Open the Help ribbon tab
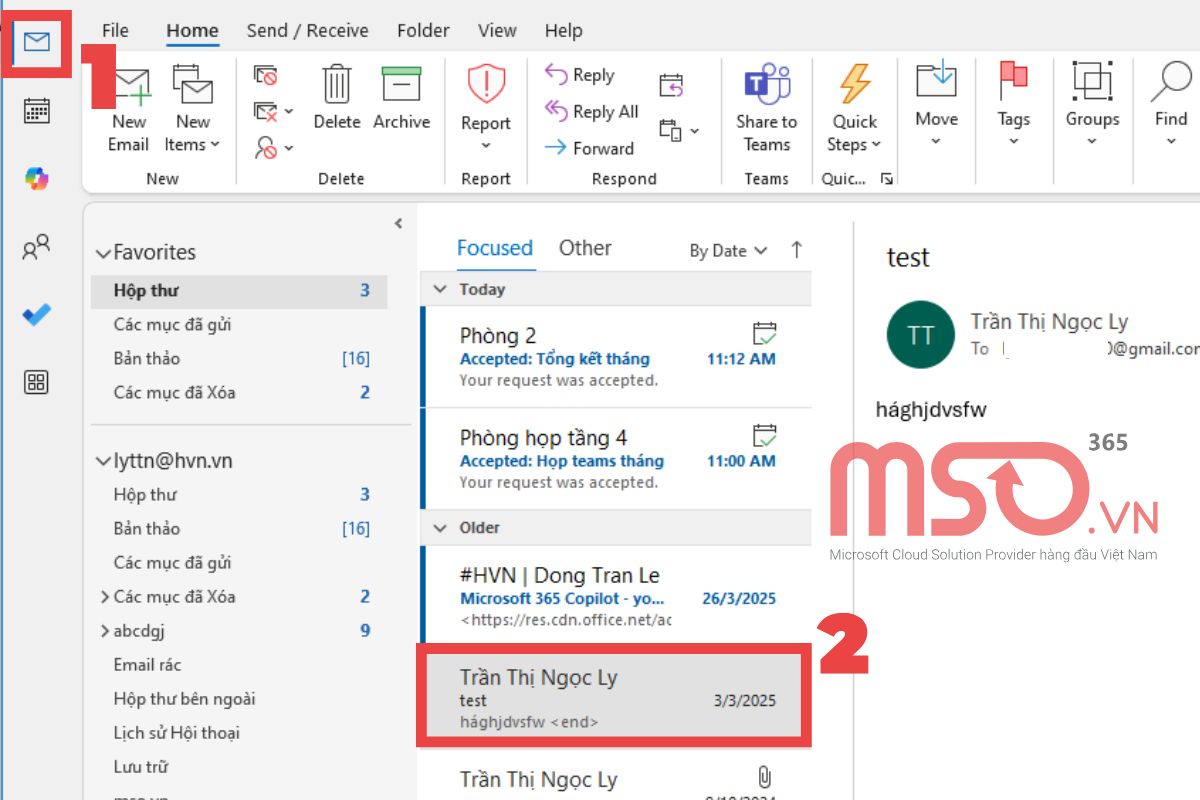Screen dimensions: 1200x800 click(563, 31)
